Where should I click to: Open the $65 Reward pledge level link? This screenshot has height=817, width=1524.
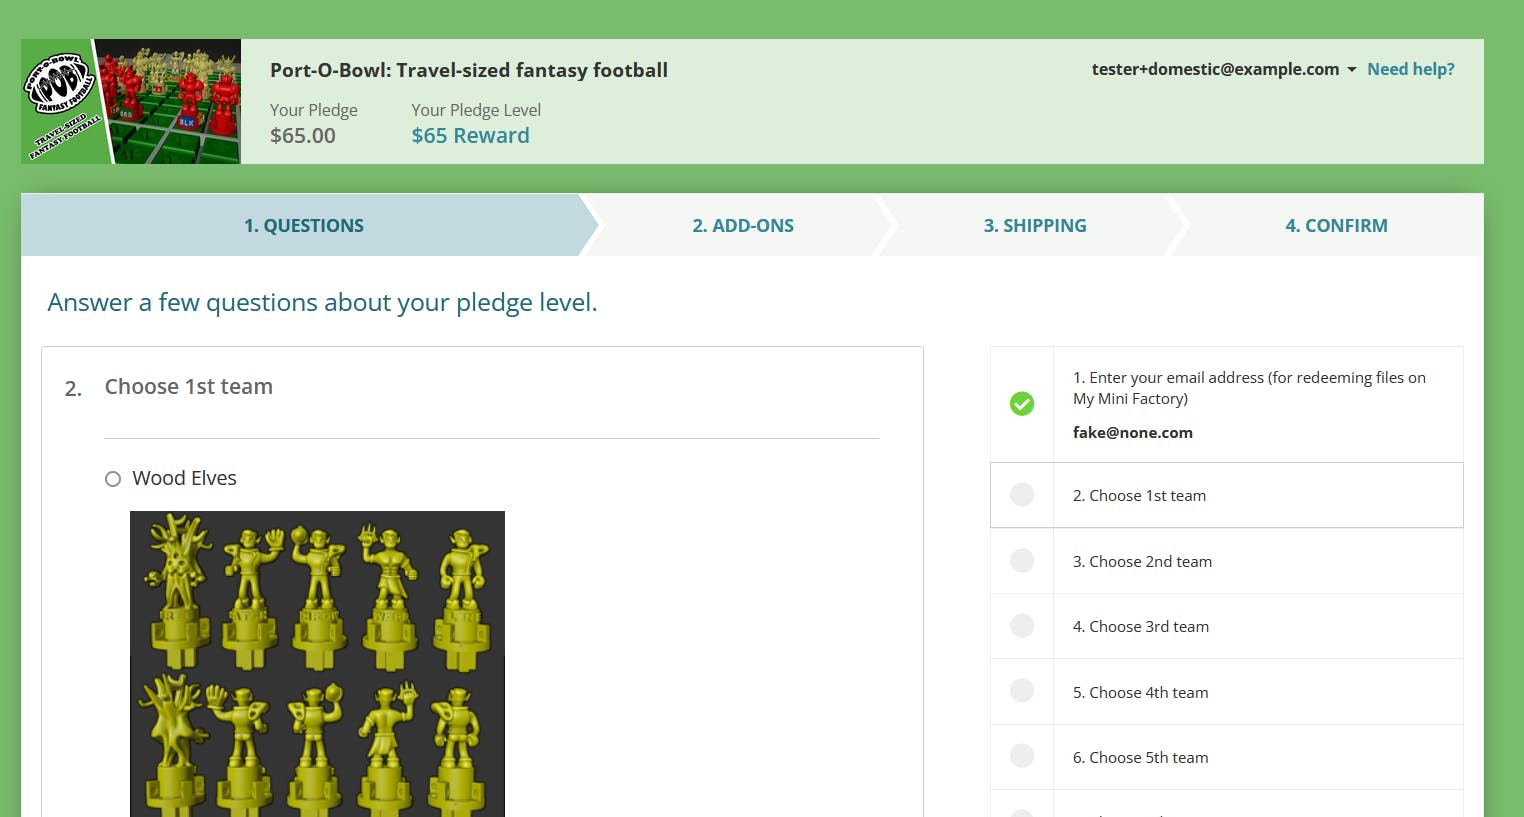[470, 136]
